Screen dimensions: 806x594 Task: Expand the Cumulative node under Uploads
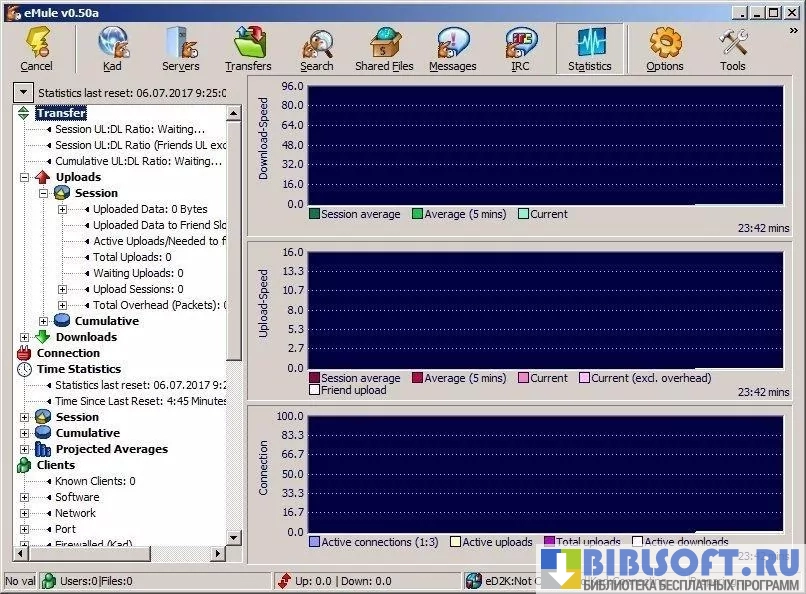coord(44,321)
